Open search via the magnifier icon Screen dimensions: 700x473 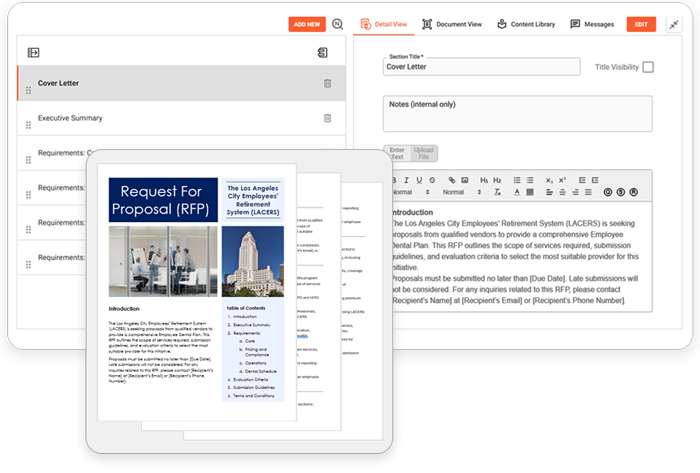pos(338,24)
